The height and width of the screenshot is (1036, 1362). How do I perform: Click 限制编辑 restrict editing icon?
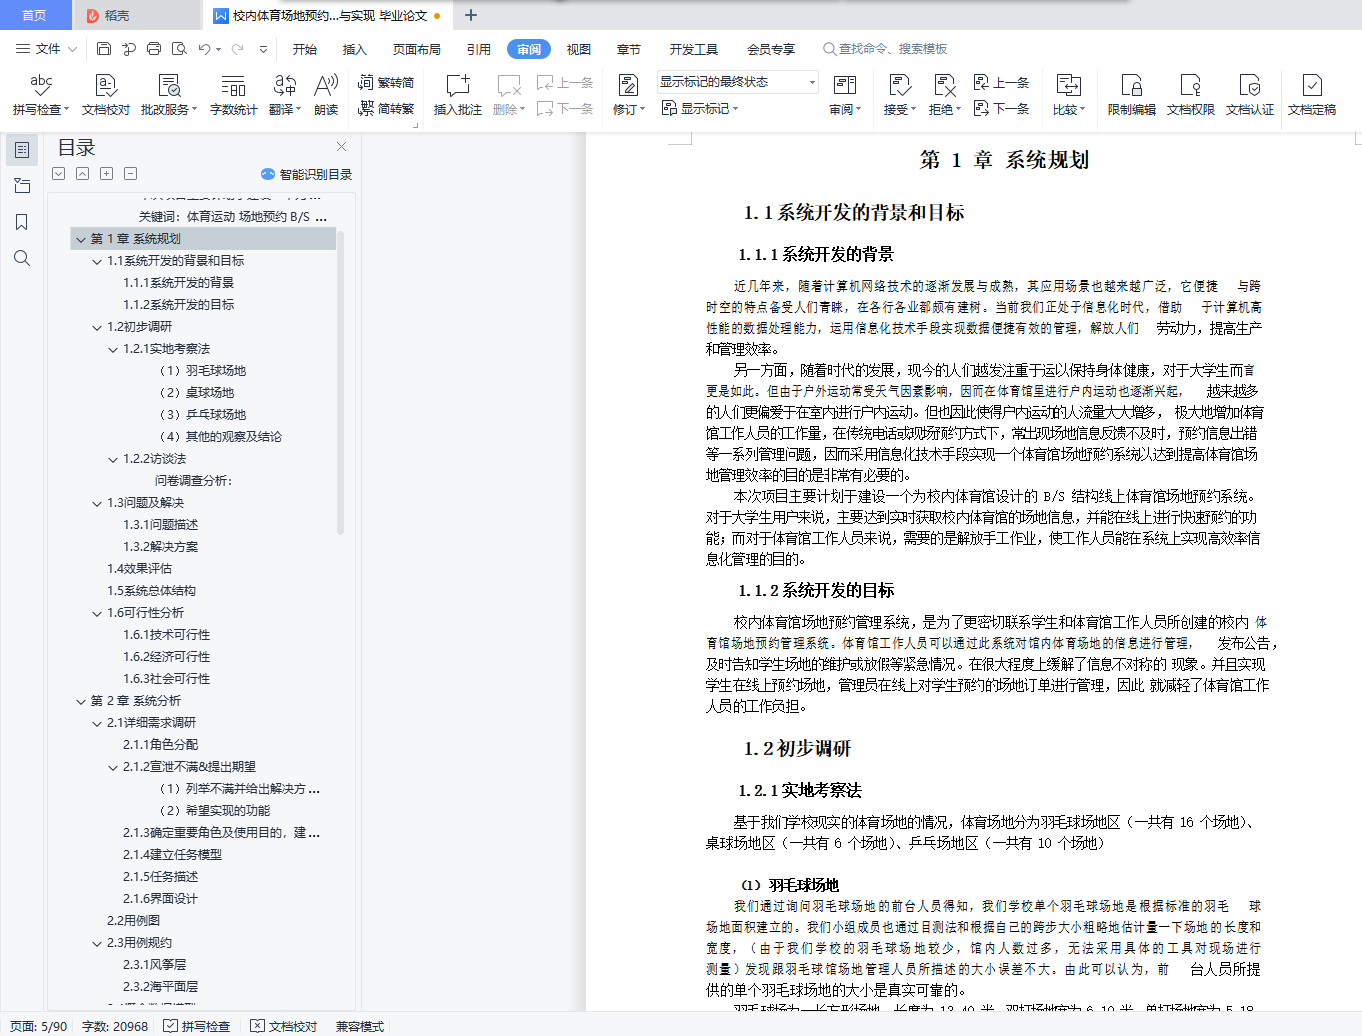pyautogui.click(x=1132, y=94)
